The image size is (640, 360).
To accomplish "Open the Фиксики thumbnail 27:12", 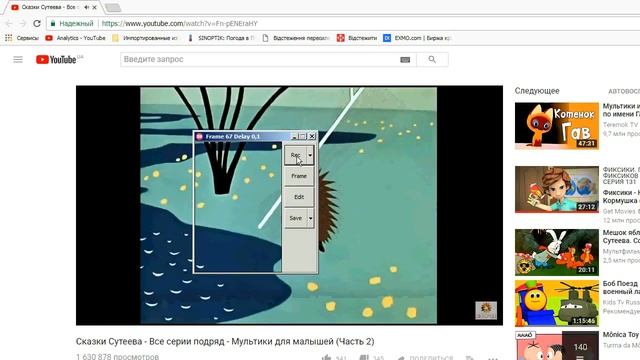I will click(x=557, y=189).
